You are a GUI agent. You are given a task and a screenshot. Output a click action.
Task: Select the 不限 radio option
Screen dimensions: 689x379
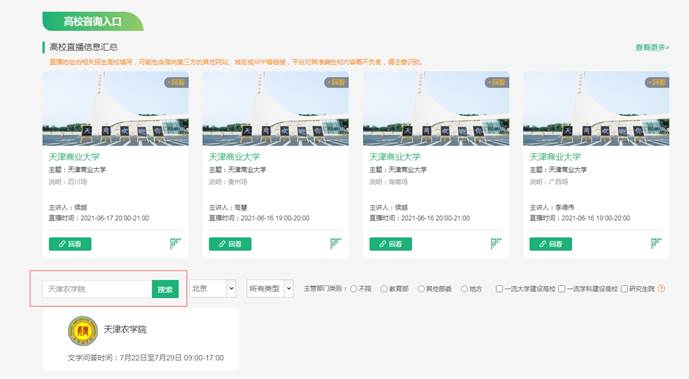(x=353, y=289)
